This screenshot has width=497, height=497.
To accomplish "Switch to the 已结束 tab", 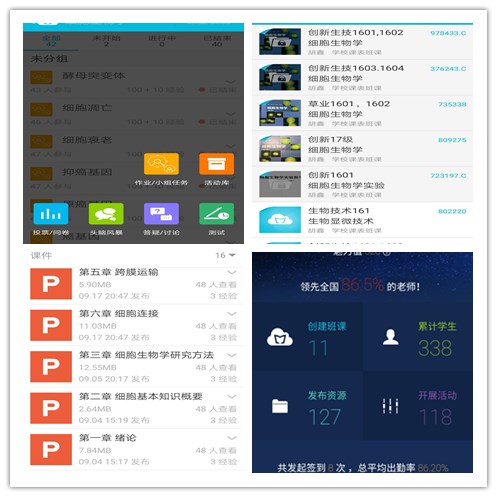I will click(x=217, y=41).
